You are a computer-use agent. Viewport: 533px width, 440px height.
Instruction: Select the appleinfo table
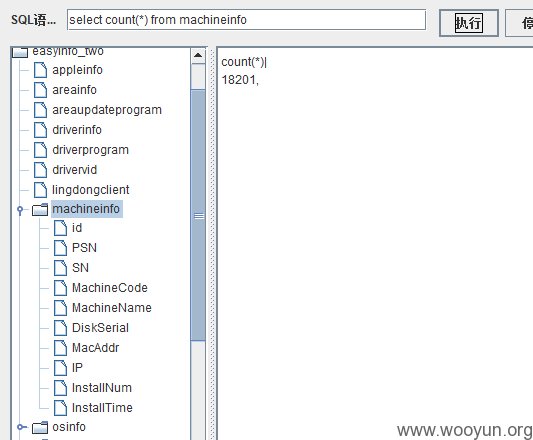pos(78,70)
